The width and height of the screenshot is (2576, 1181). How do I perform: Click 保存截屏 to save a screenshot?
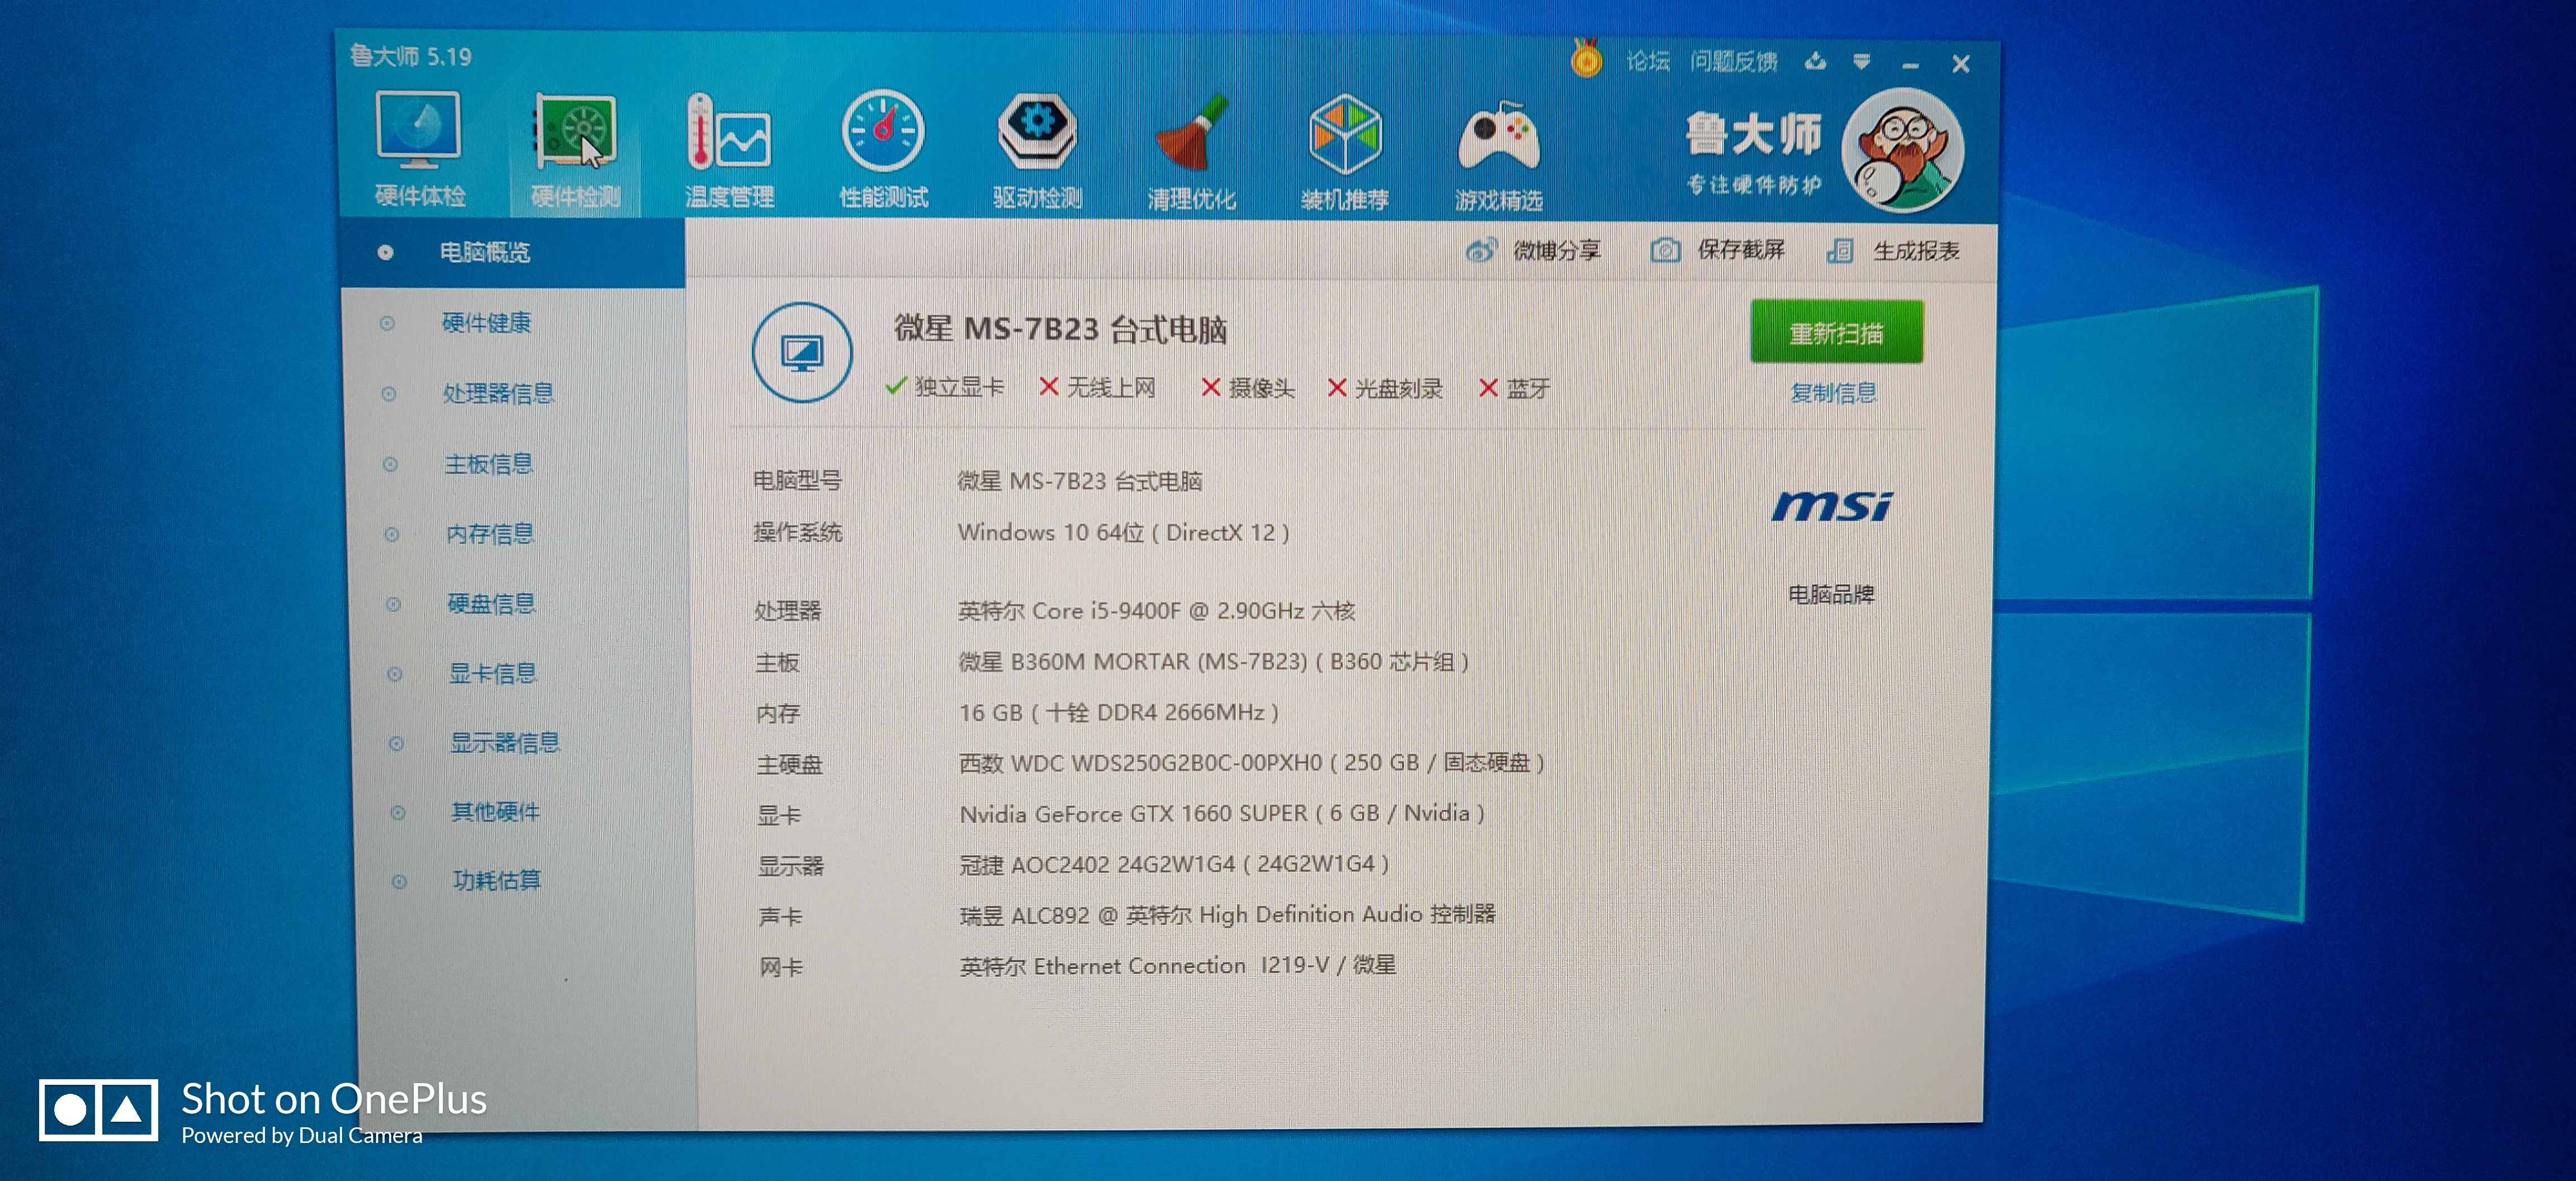click(x=1718, y=250)
